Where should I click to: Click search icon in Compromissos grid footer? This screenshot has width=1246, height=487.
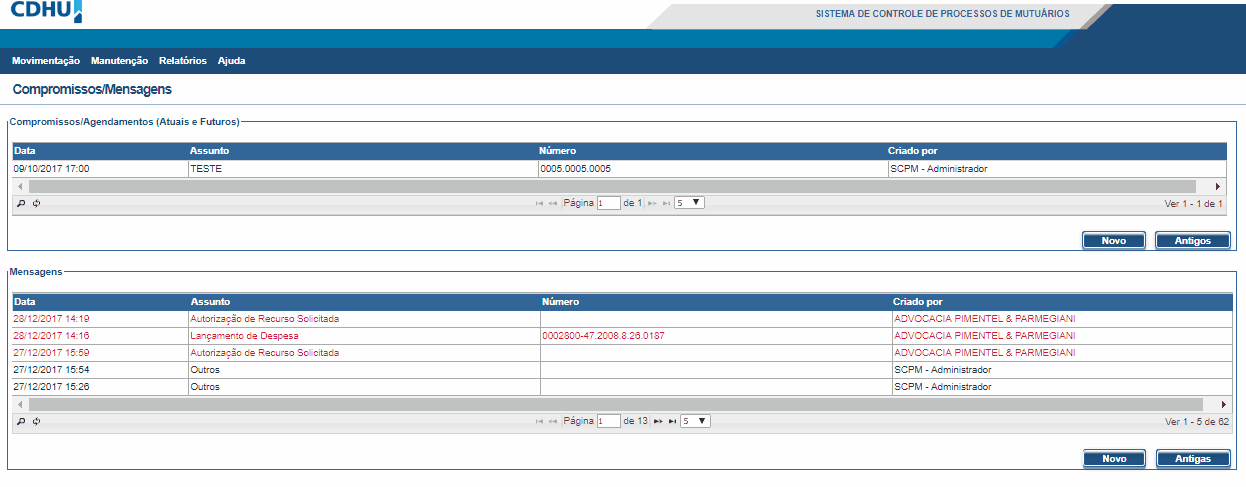20,203
